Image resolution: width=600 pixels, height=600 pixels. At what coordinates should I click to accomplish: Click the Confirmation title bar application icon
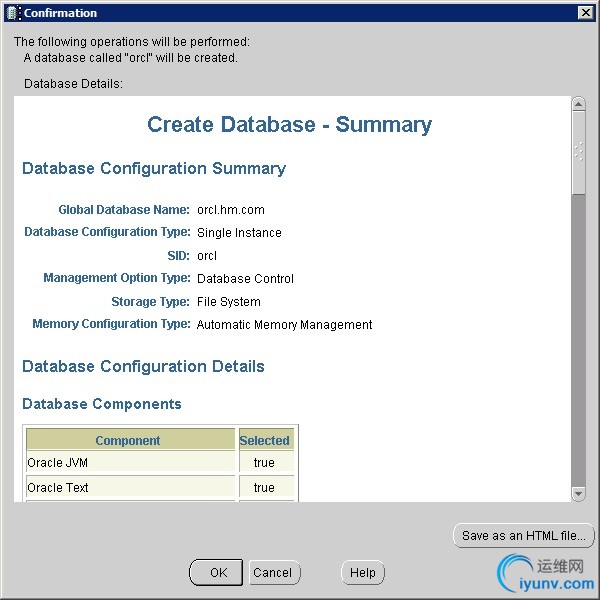[13, 13]
